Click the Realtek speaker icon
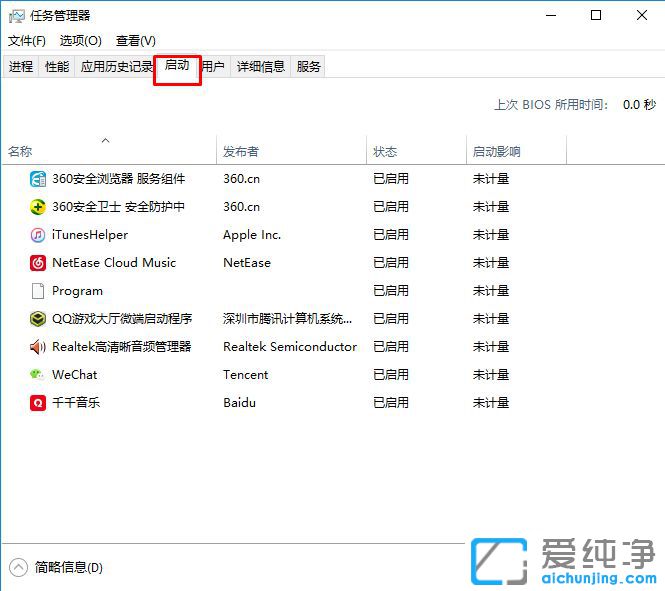The image size is (665, 591). (38, 347)
